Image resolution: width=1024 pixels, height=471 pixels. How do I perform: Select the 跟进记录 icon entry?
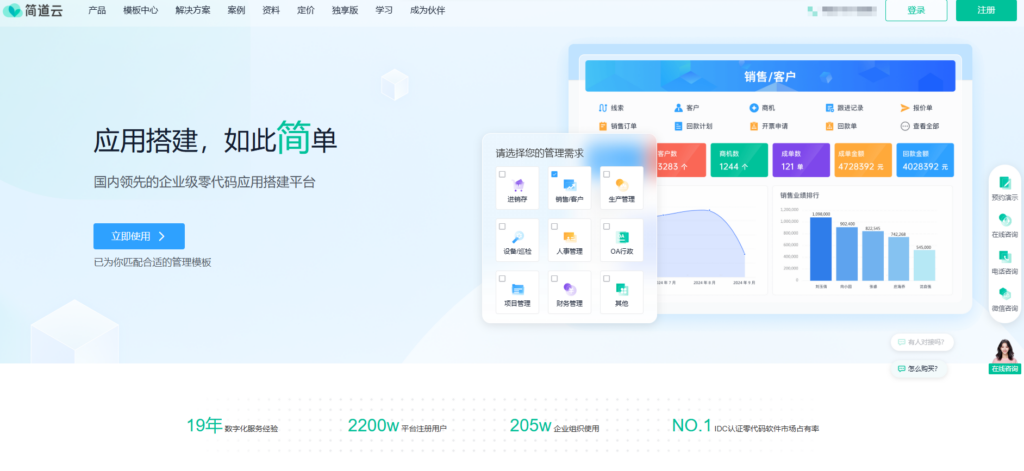pyautogui.click(x=829, y=108)
